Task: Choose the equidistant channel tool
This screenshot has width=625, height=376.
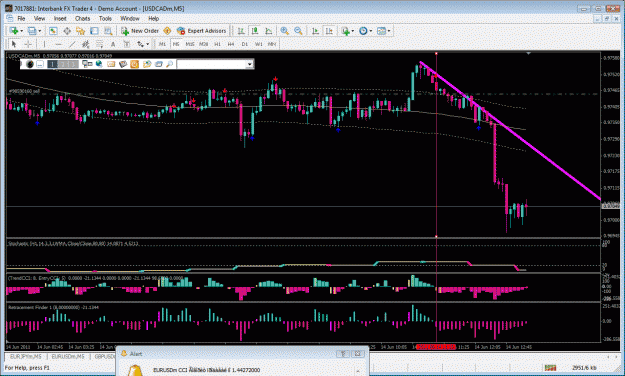Action: (86, 44)
